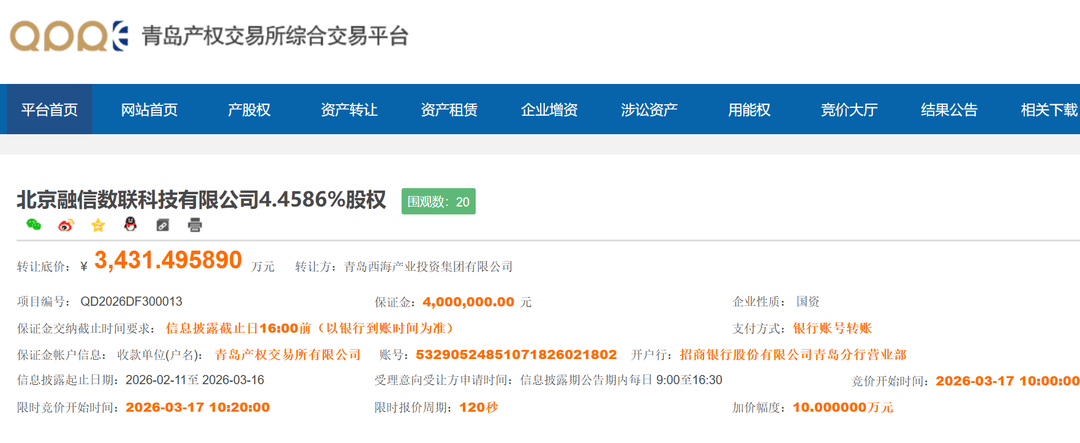Navigate to 企业增资 page
This screenshot has height=443, width=1080.
pos(549,110)
